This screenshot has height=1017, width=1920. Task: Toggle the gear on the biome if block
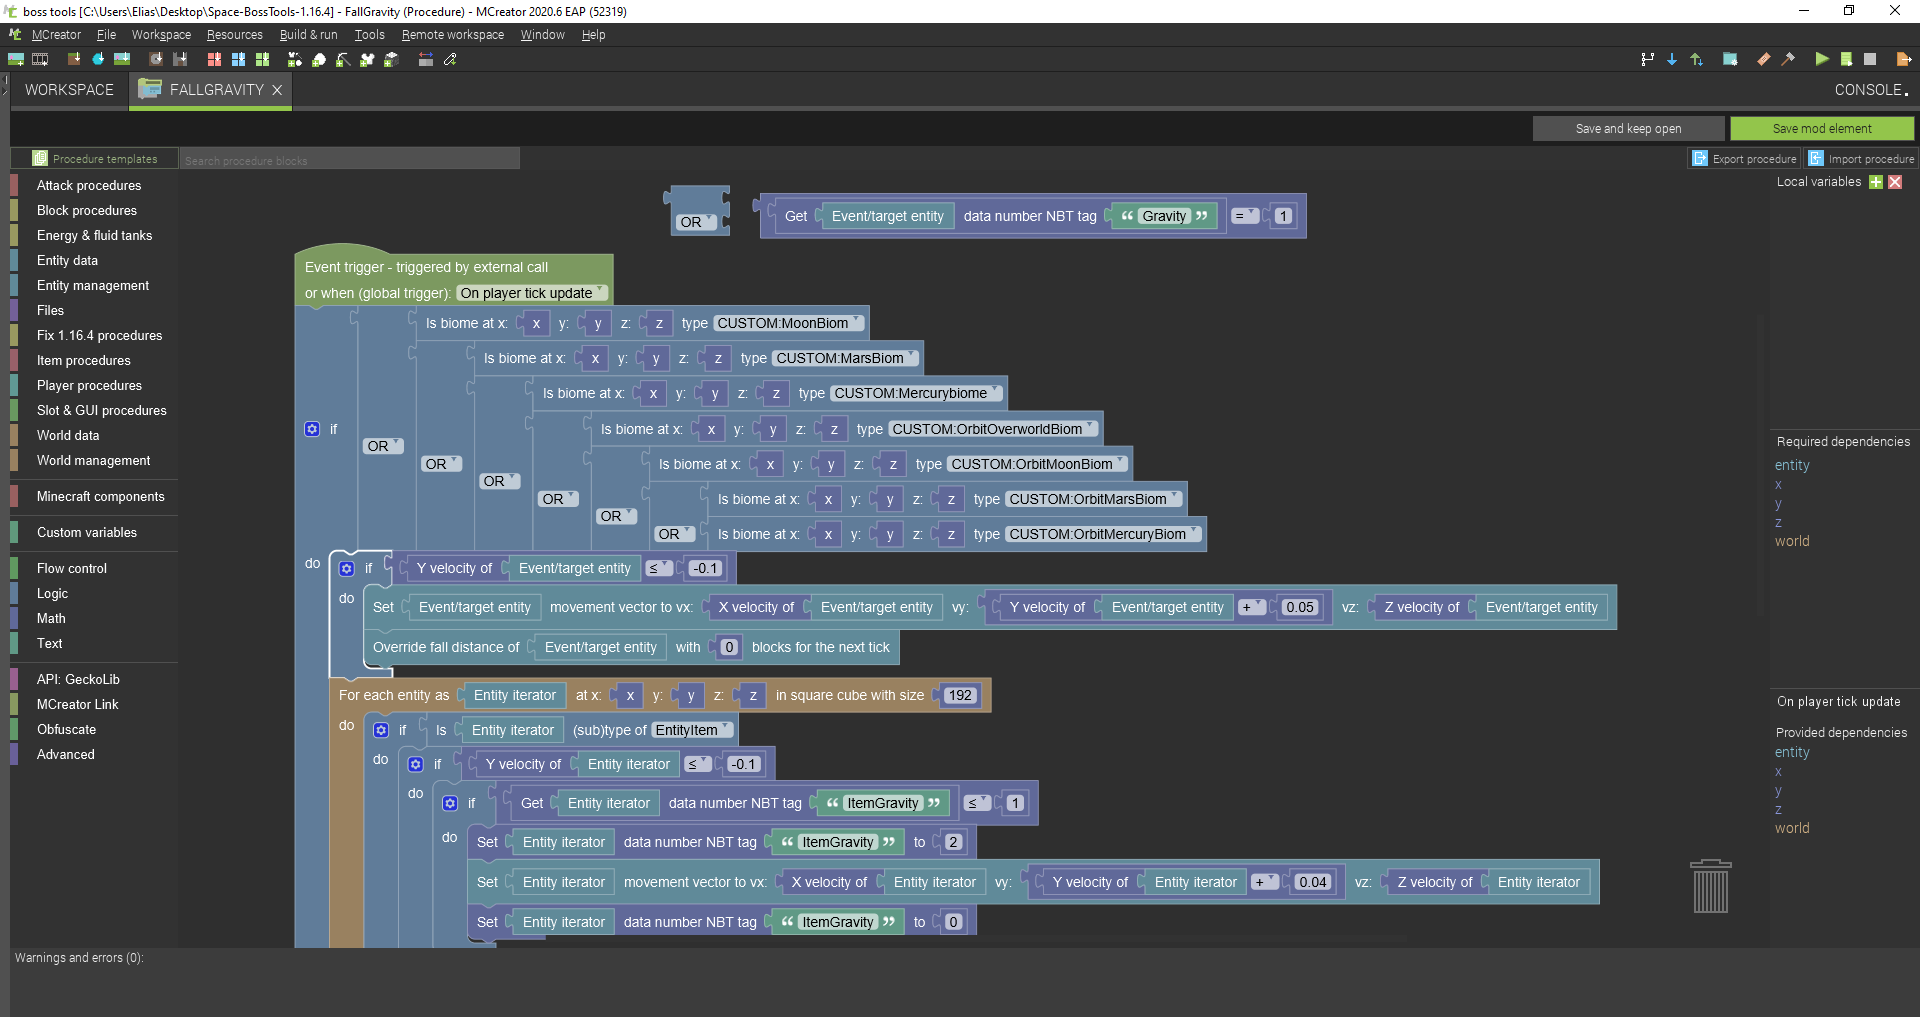pos(312,429)
